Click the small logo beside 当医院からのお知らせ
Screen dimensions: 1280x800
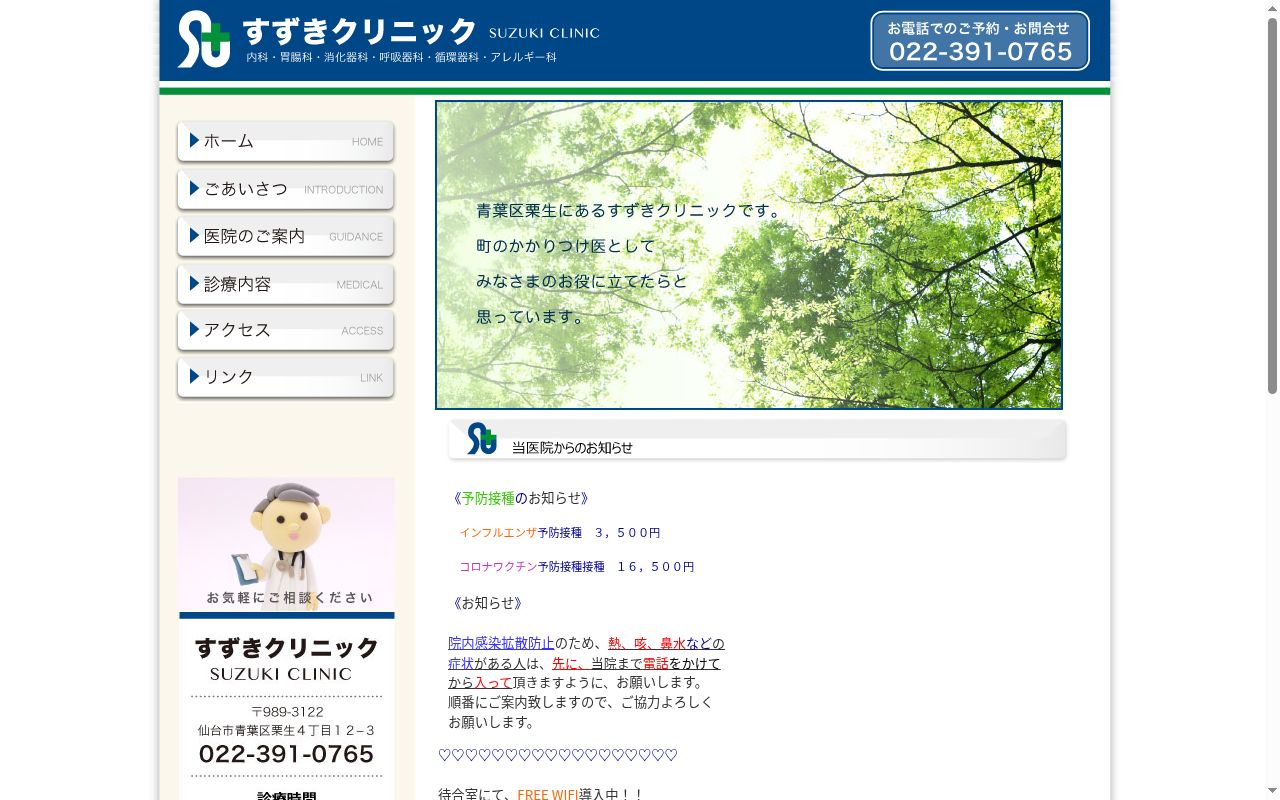pos(482,438)
